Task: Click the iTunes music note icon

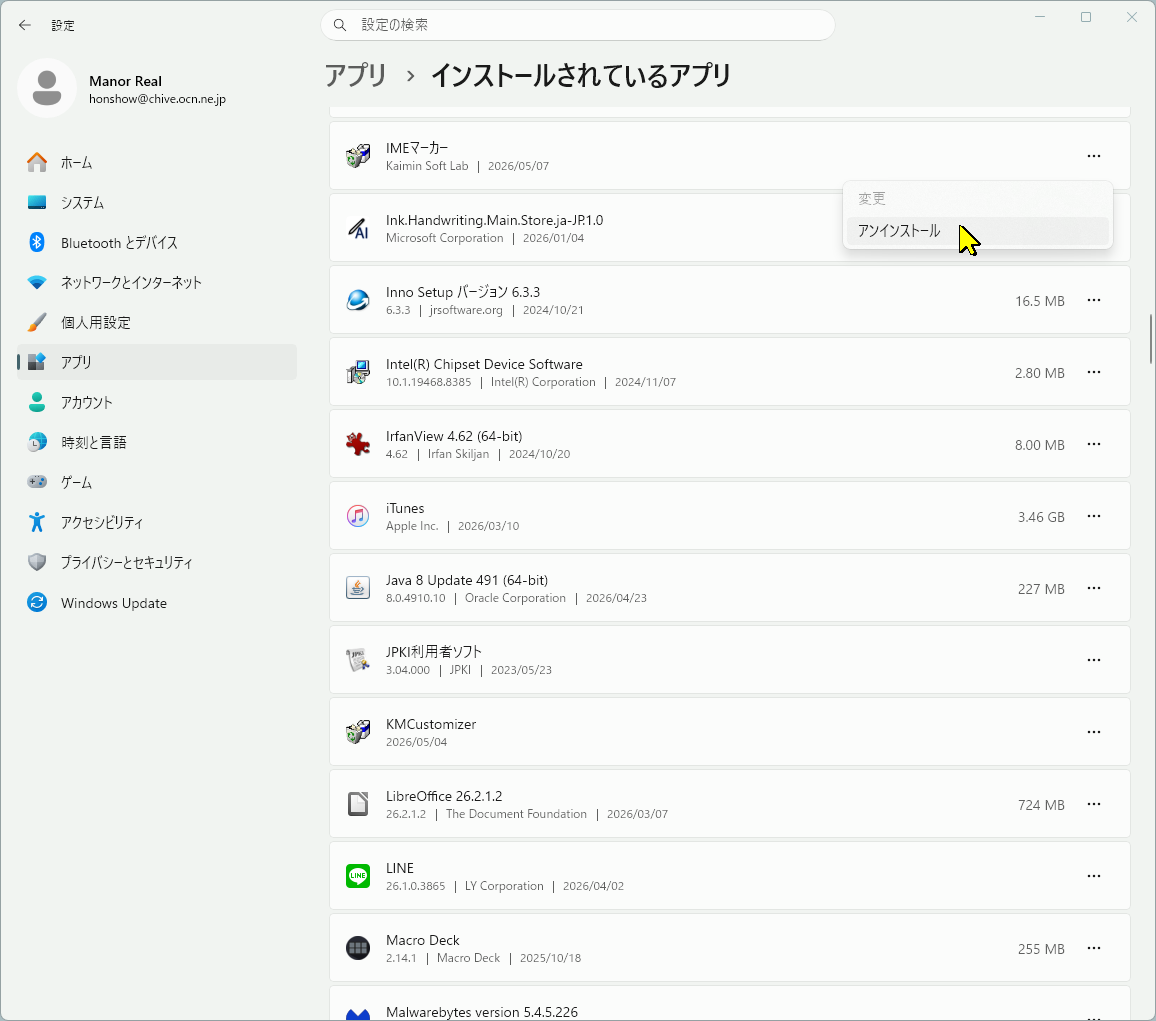Action: 358,516
